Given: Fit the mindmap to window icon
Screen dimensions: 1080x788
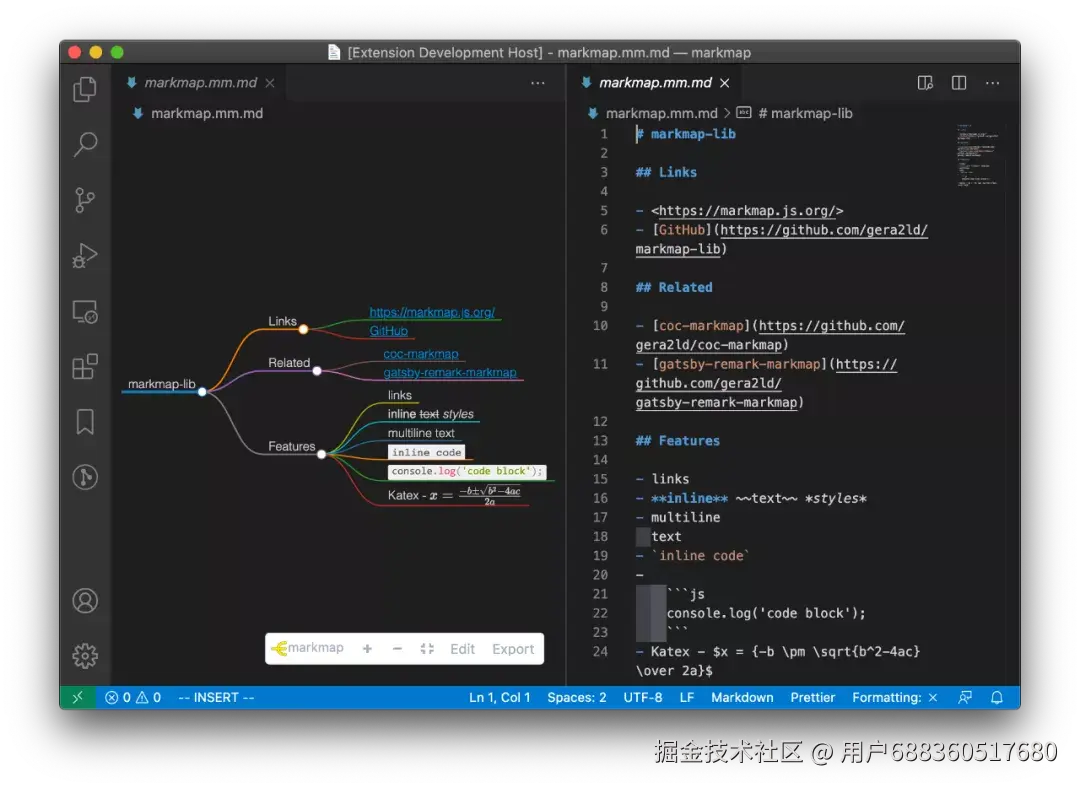Looking at the screenshot, I should [427, 649].
